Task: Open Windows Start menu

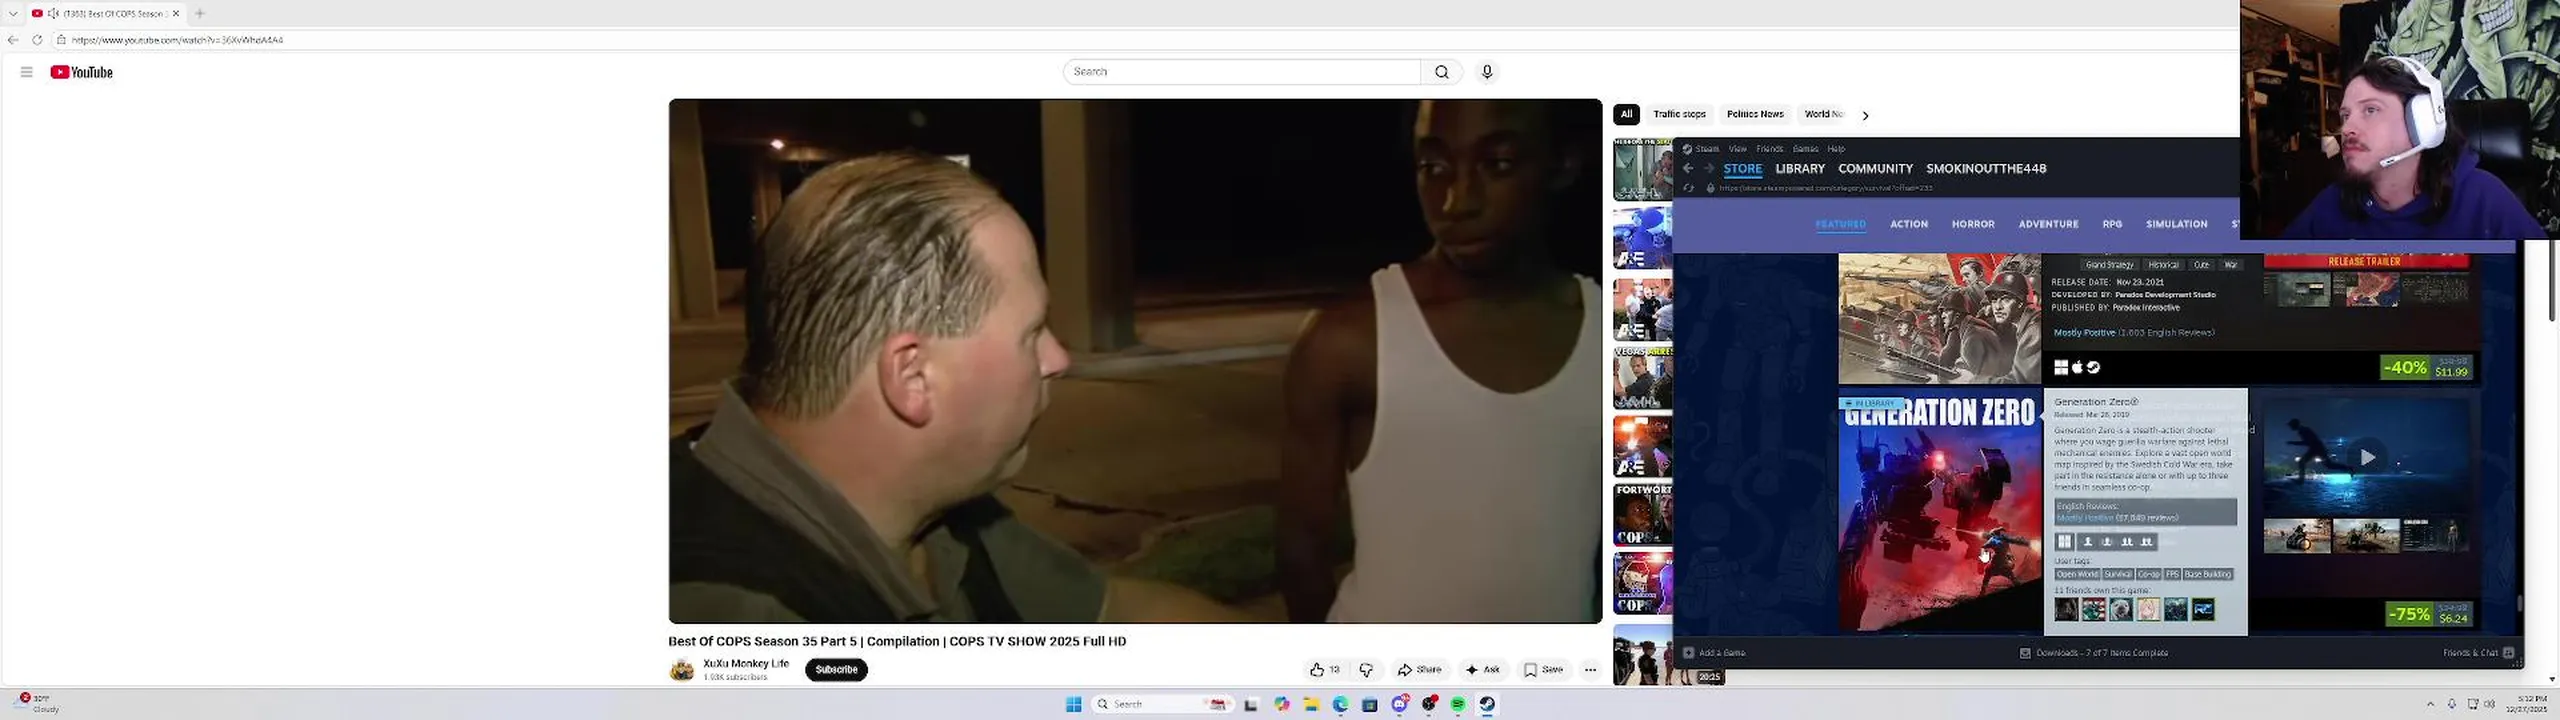Action: (x=1074, y=704)
